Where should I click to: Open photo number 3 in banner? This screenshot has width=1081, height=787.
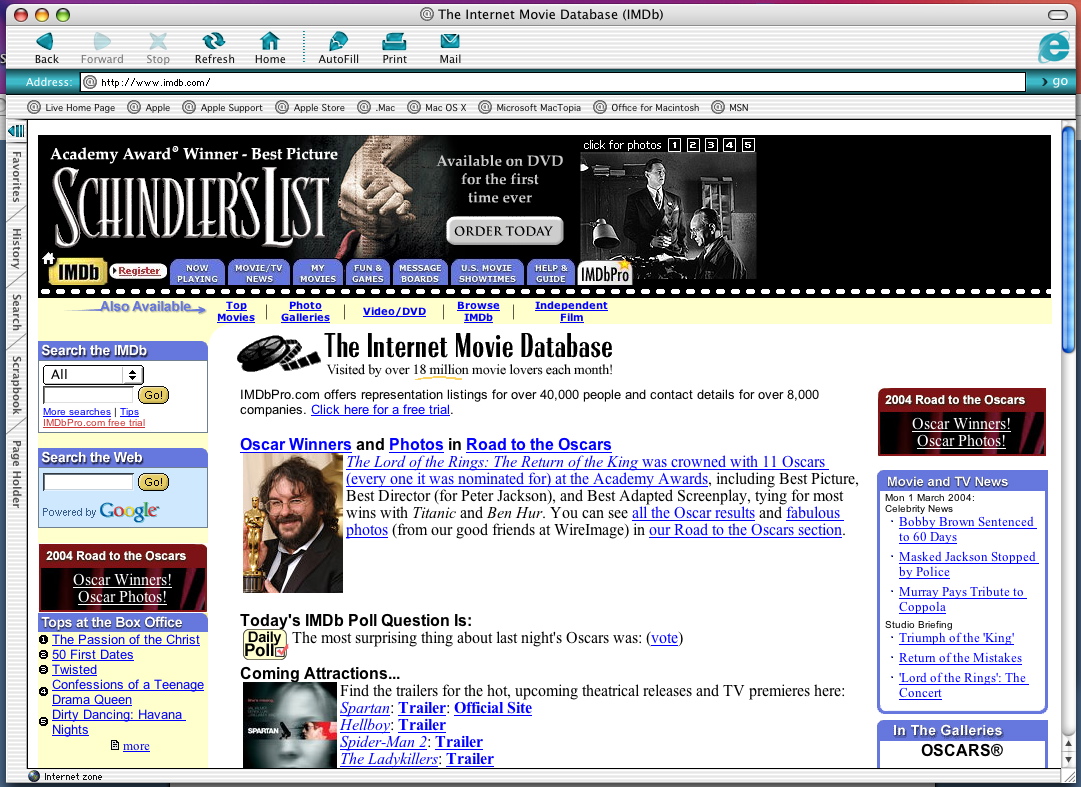pos(711,145)
